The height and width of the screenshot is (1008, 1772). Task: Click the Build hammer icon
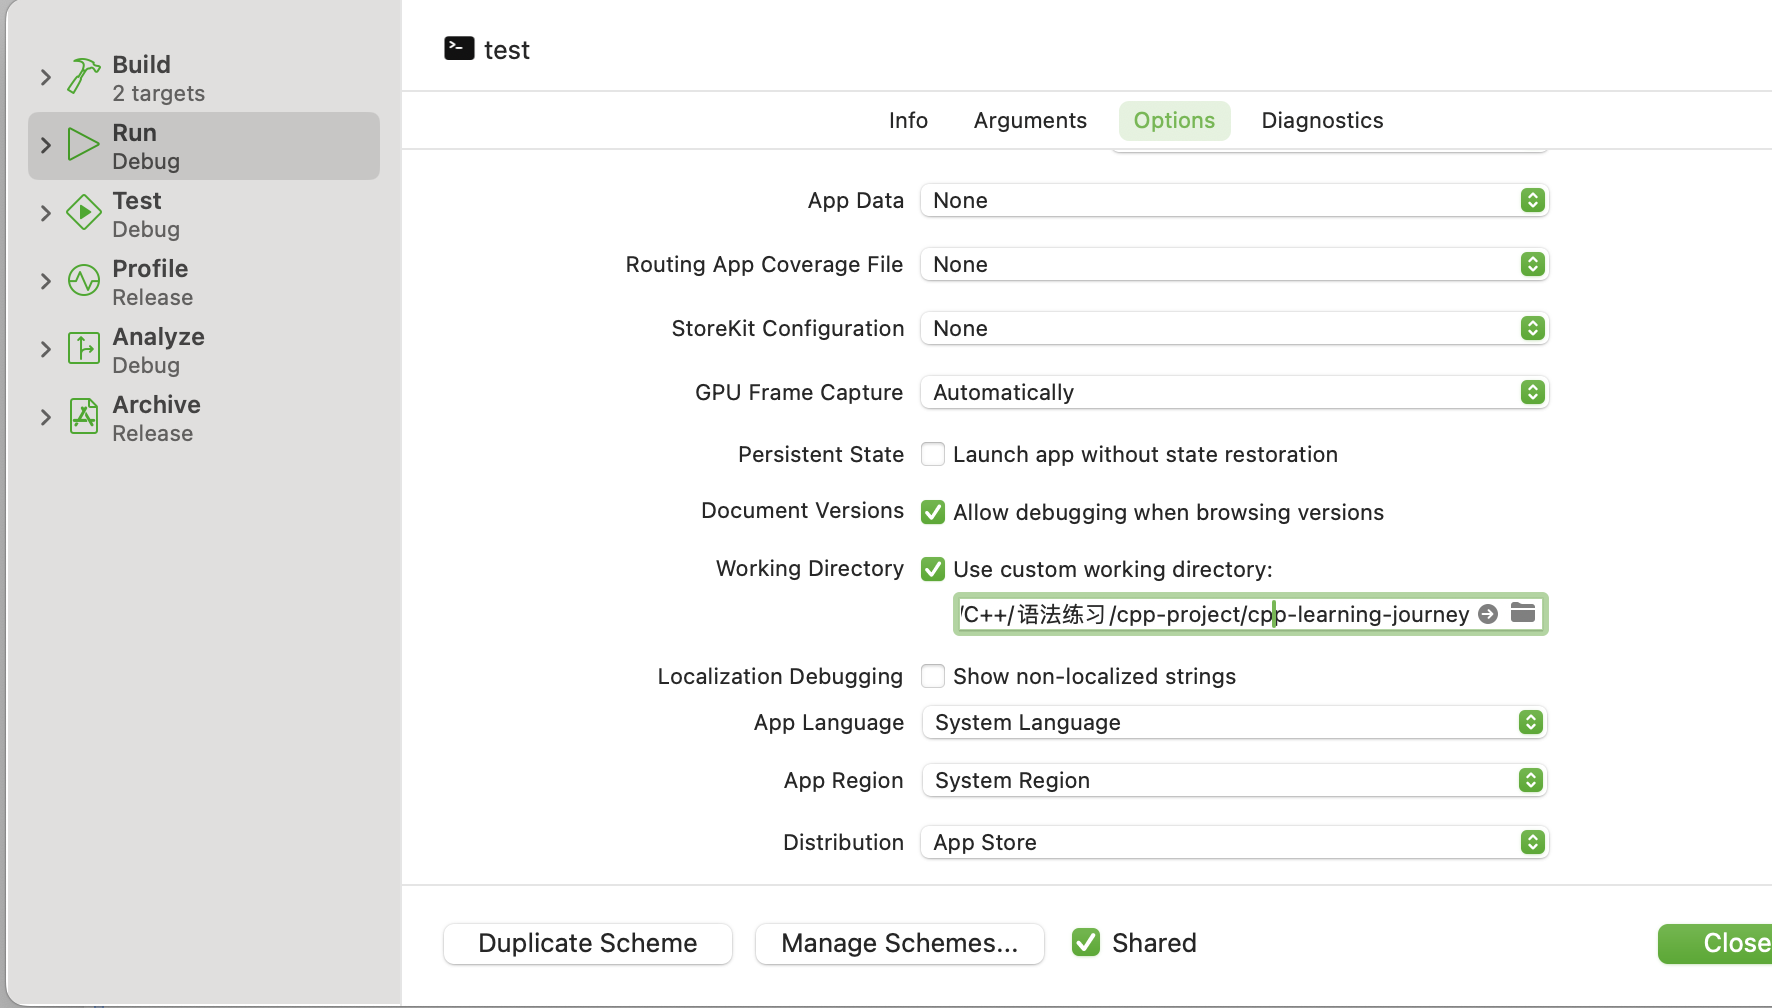[x=84, y=76]
